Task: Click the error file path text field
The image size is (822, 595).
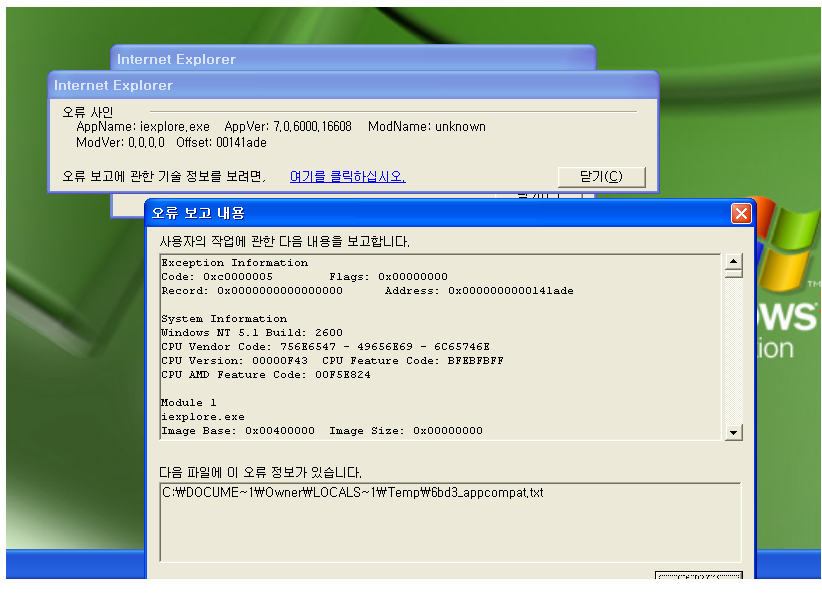Action: coord(450,522)
